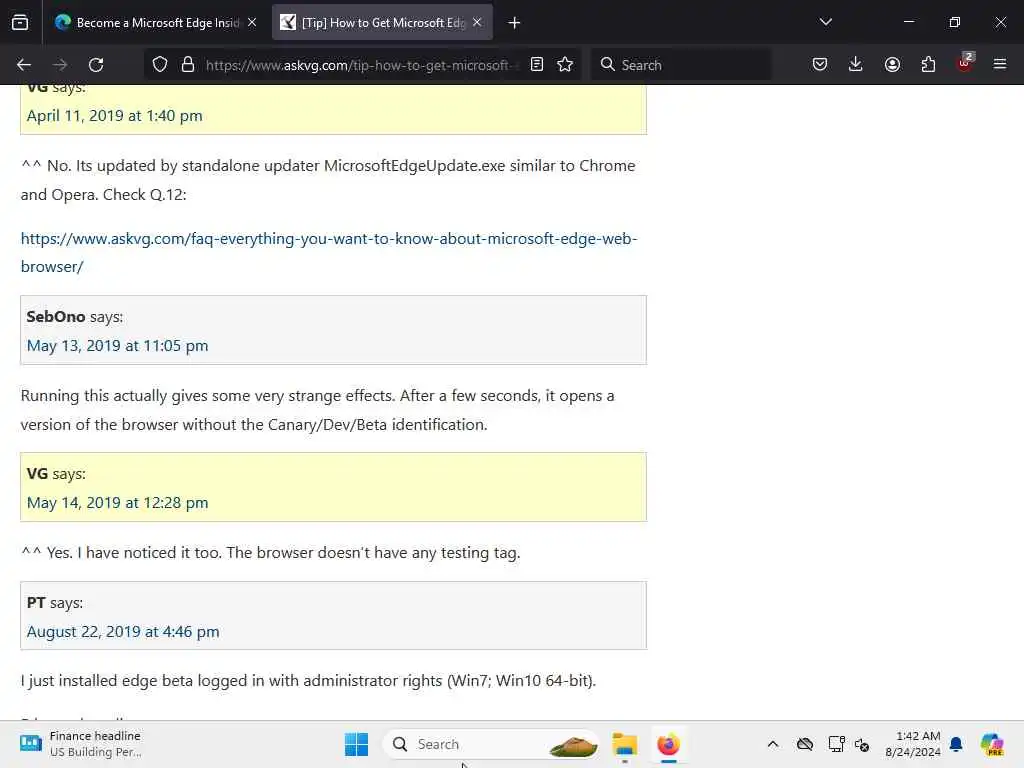The width and height of the screenshot is (1024, 768).
Task: Open April 11, 2019 at 1:40 pm permalink
Action: [114, 116]
